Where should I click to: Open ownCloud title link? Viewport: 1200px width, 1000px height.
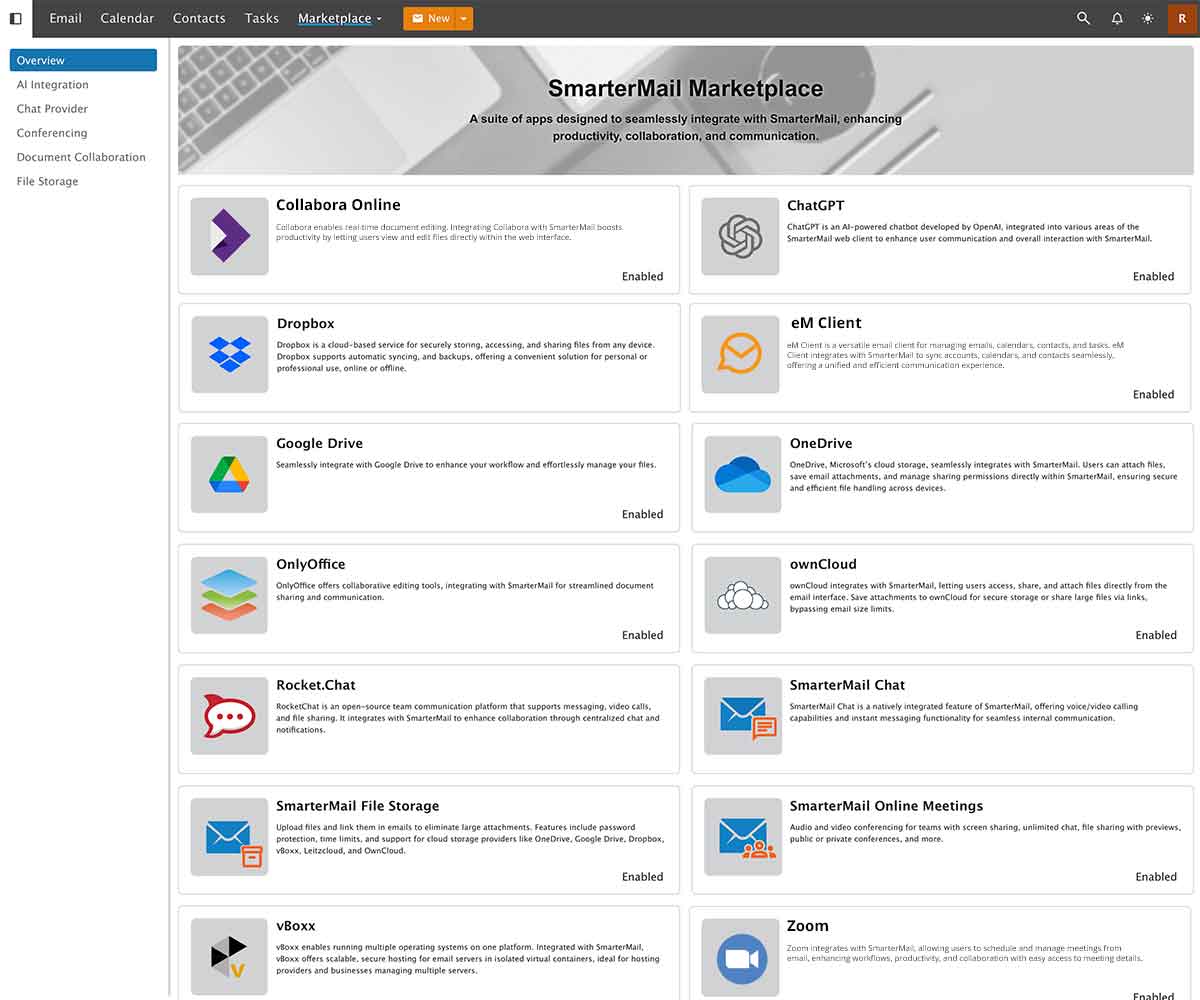[x=823, y=564]
